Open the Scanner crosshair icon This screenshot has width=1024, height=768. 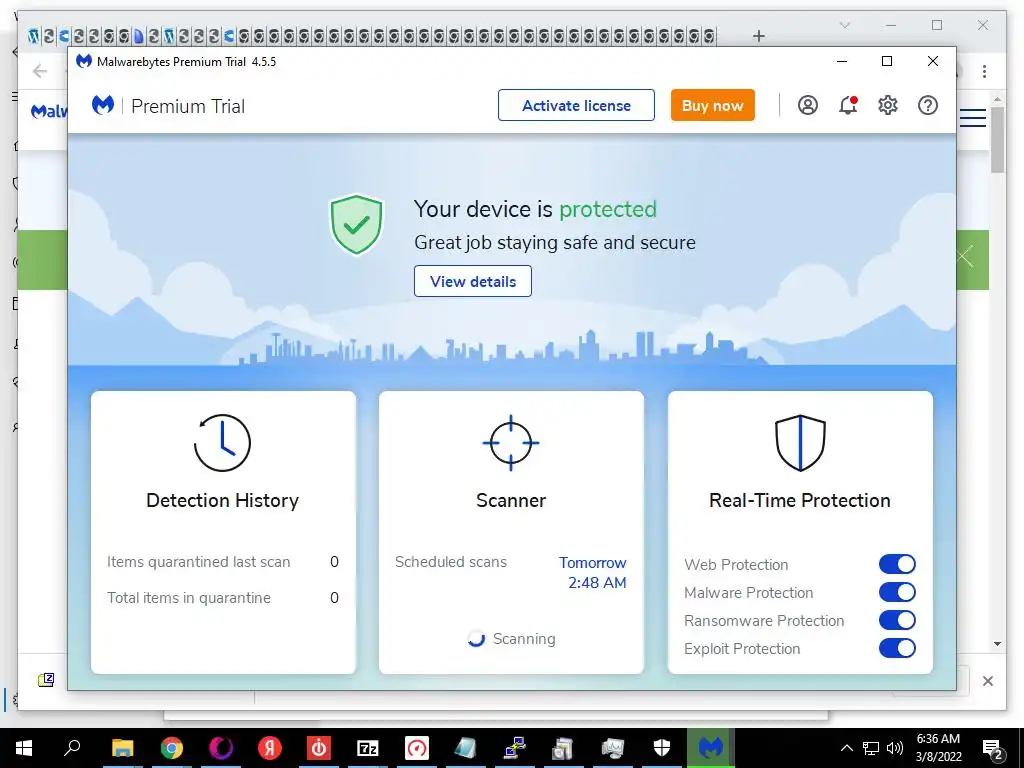pos(511,443)
